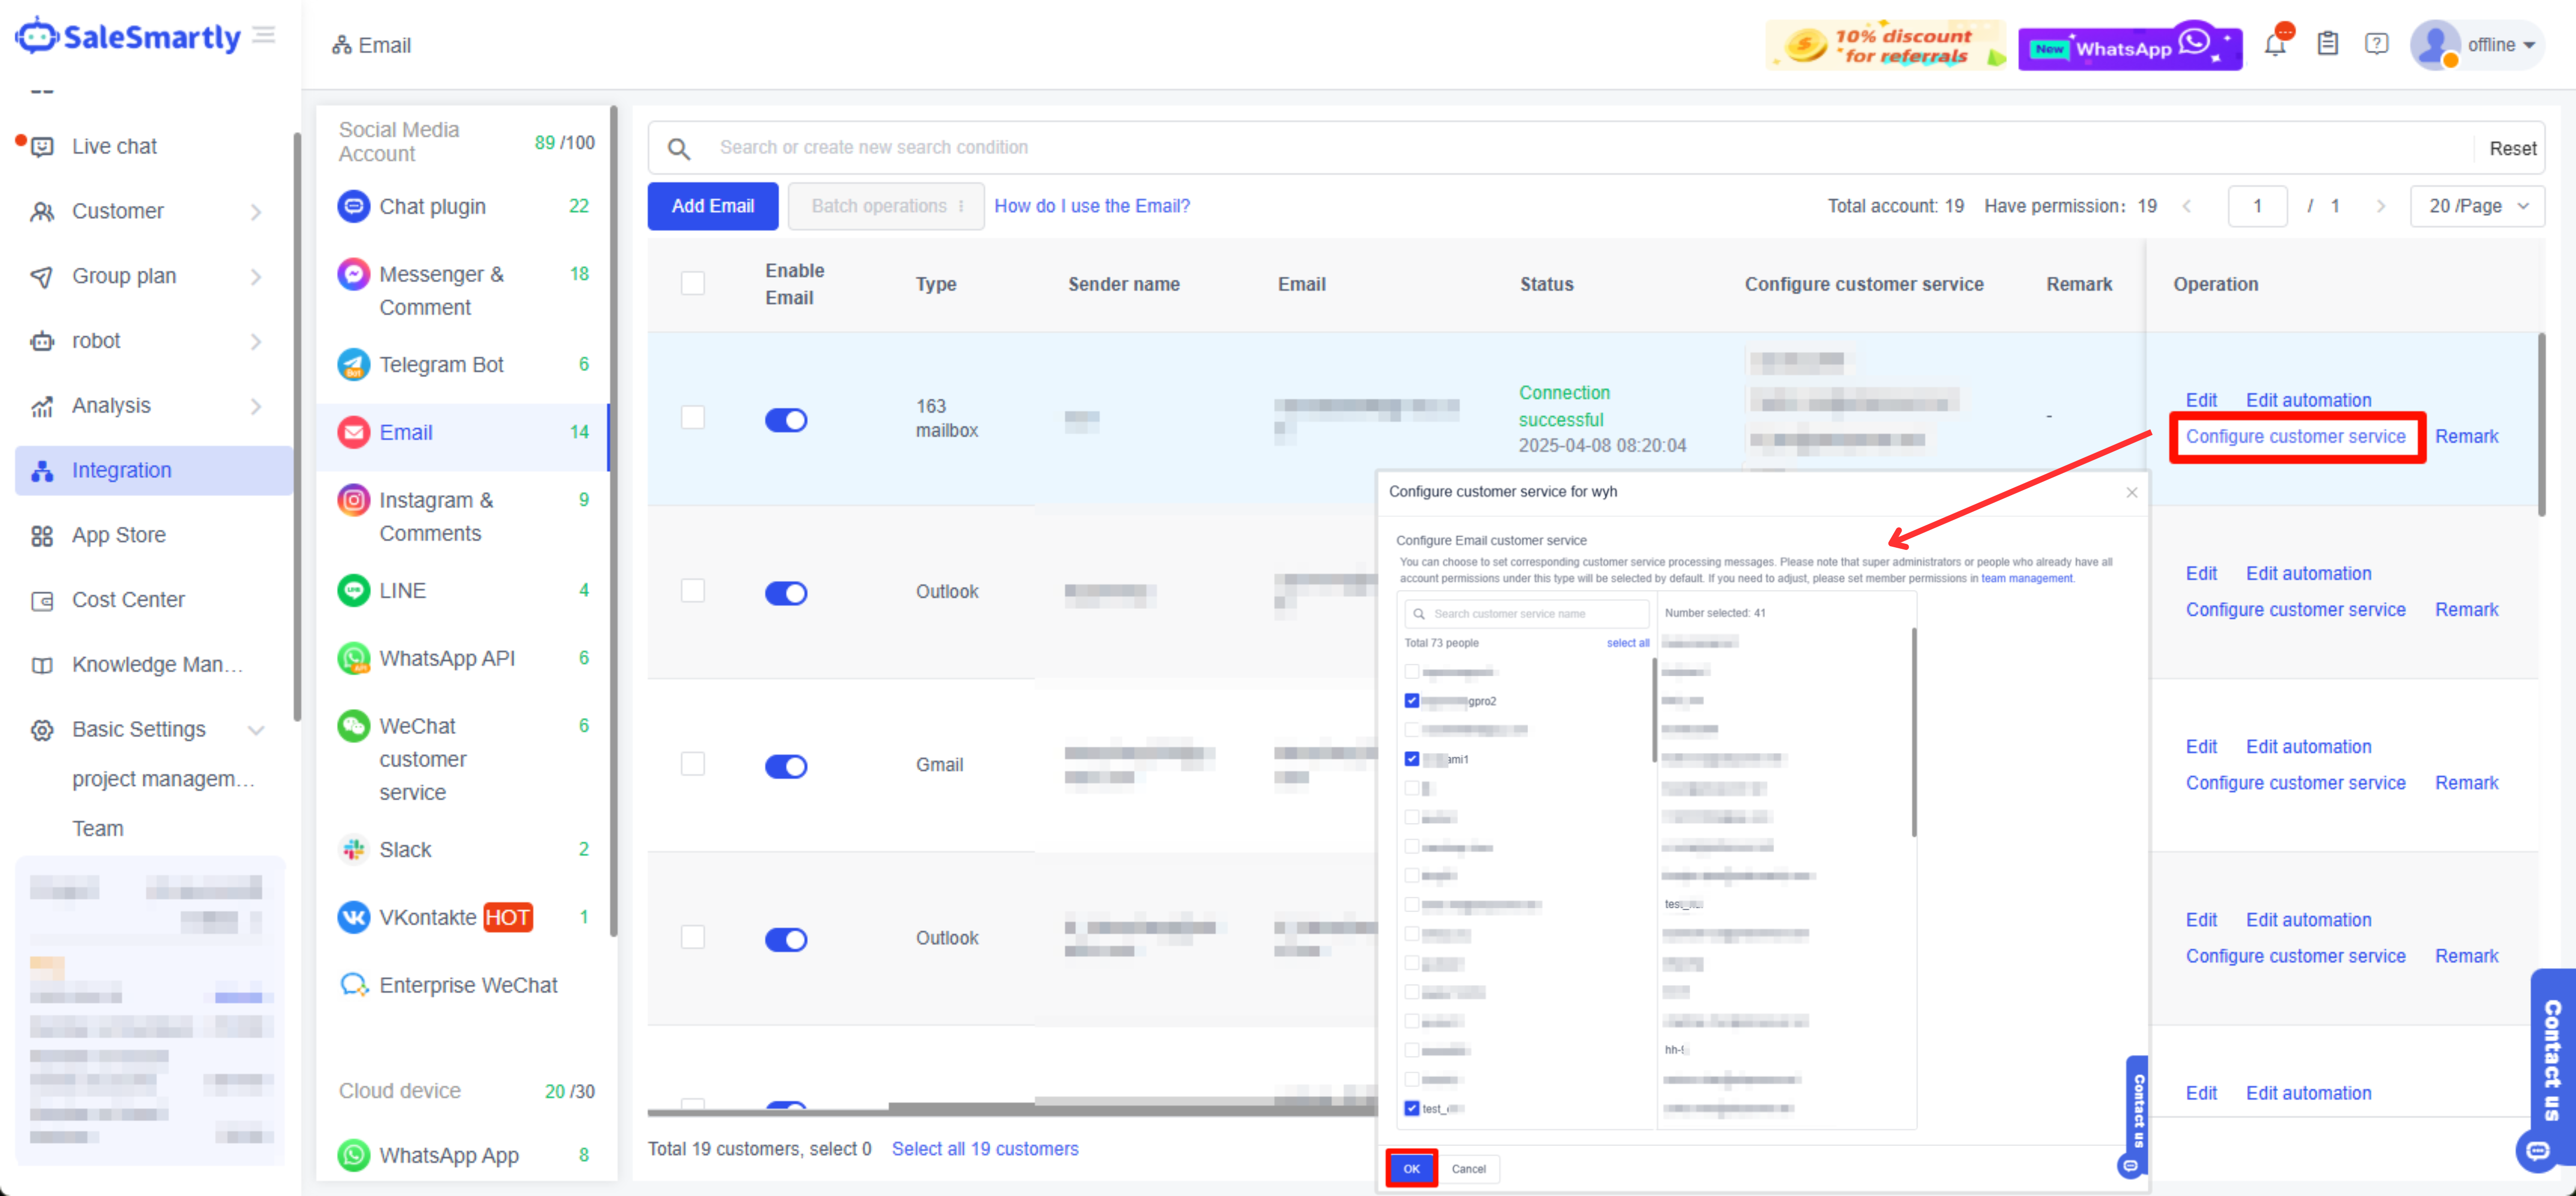Open the WhatsApp API channel
Image resolution: width=2576 pixels, height=1196 pixels.
[x=446, y=659]
